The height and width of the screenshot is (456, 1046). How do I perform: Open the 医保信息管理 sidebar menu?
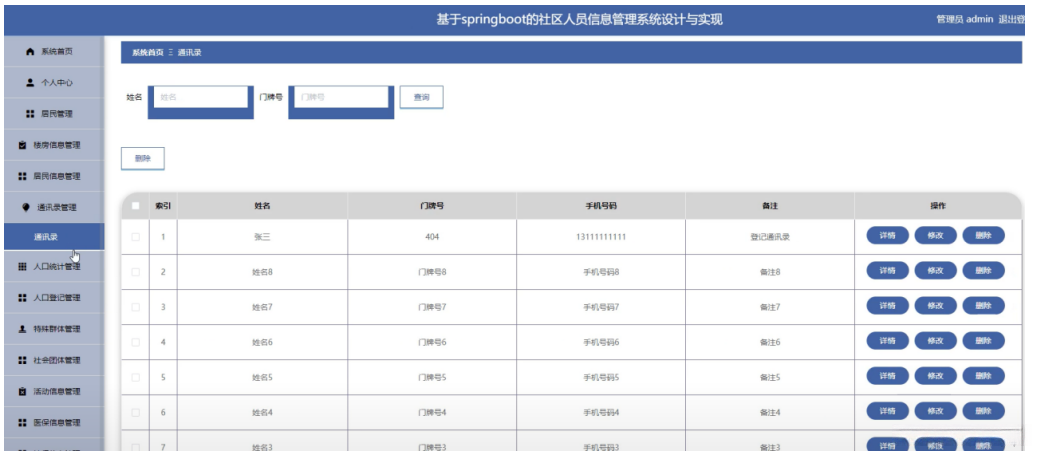click(54, 422)
